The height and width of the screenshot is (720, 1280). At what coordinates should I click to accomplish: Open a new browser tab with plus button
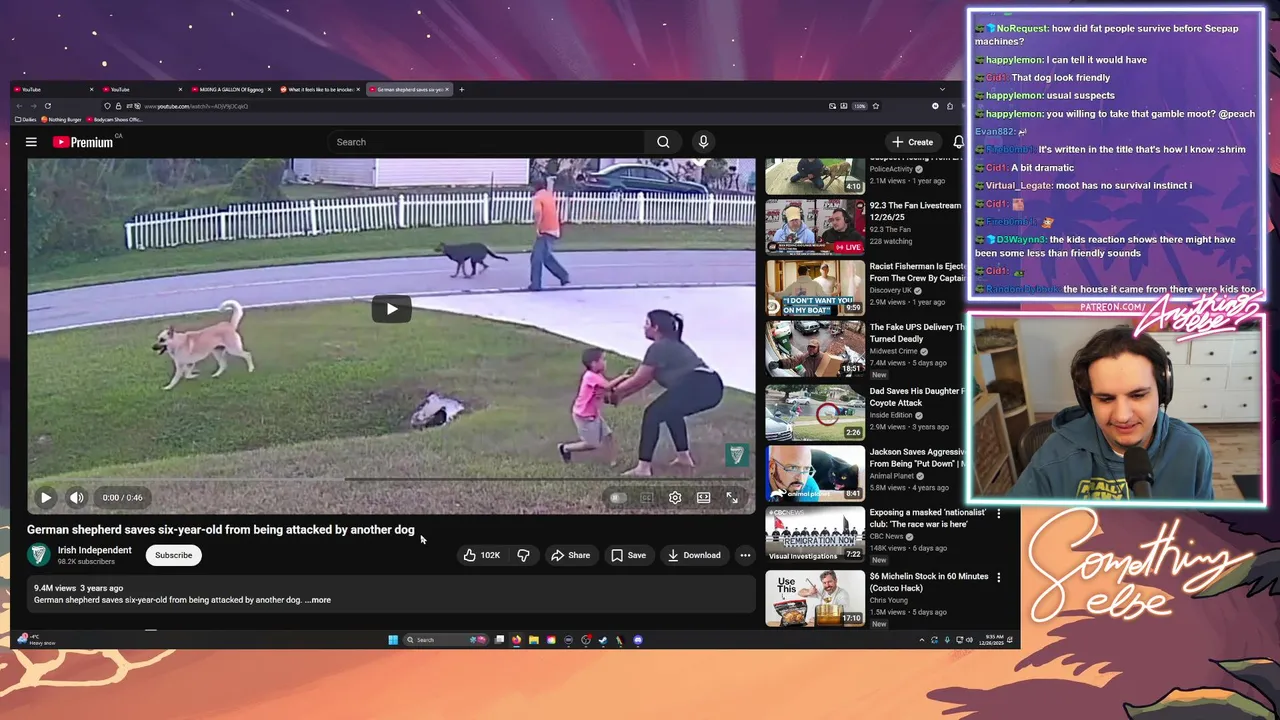(x=461, y=89)
